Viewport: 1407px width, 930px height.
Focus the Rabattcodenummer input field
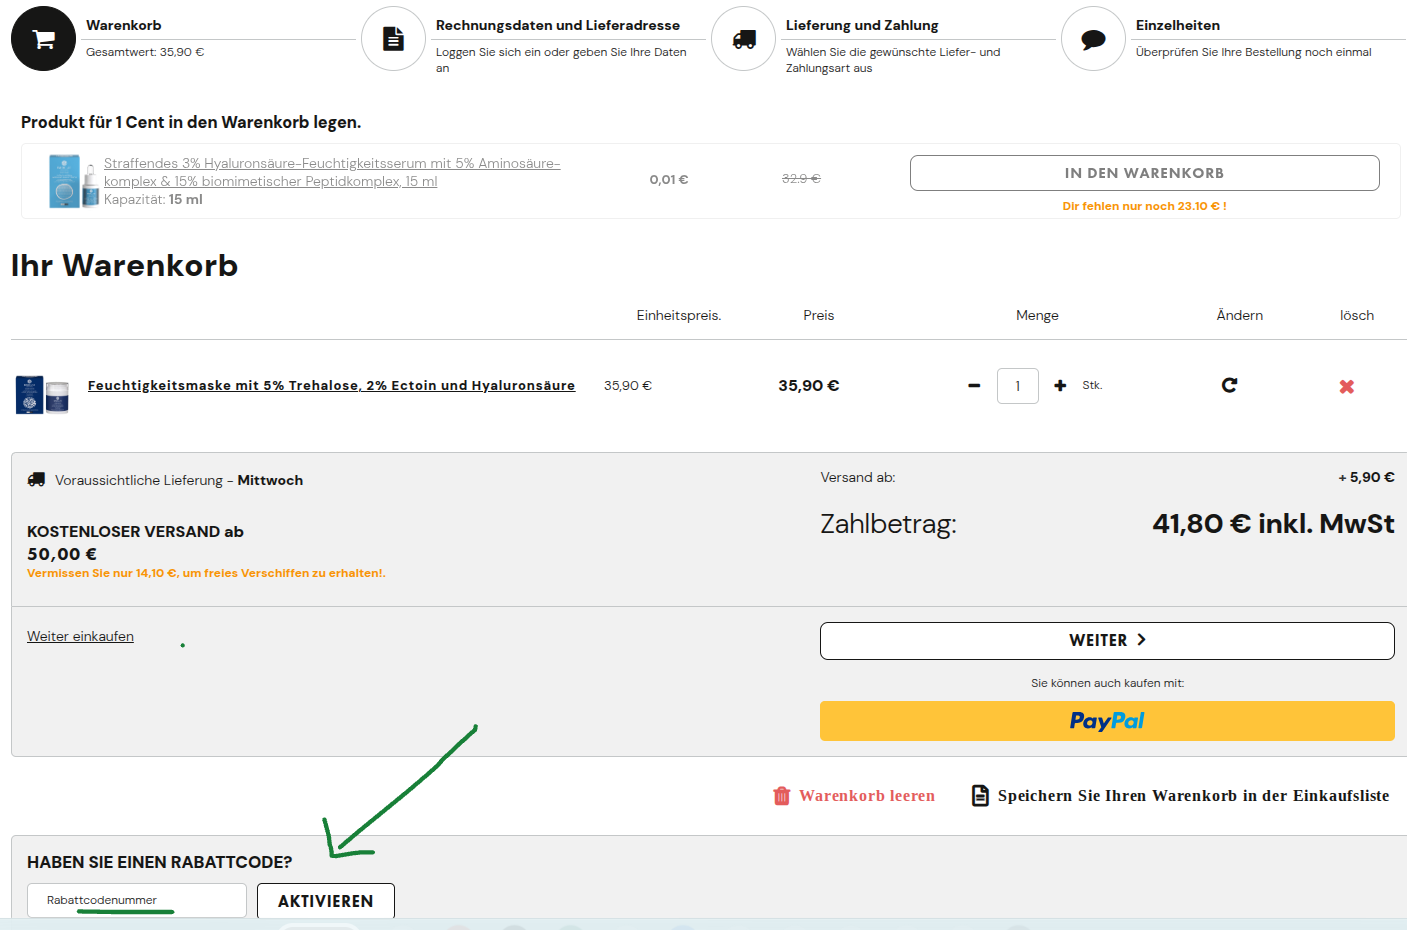pos(136,900)
